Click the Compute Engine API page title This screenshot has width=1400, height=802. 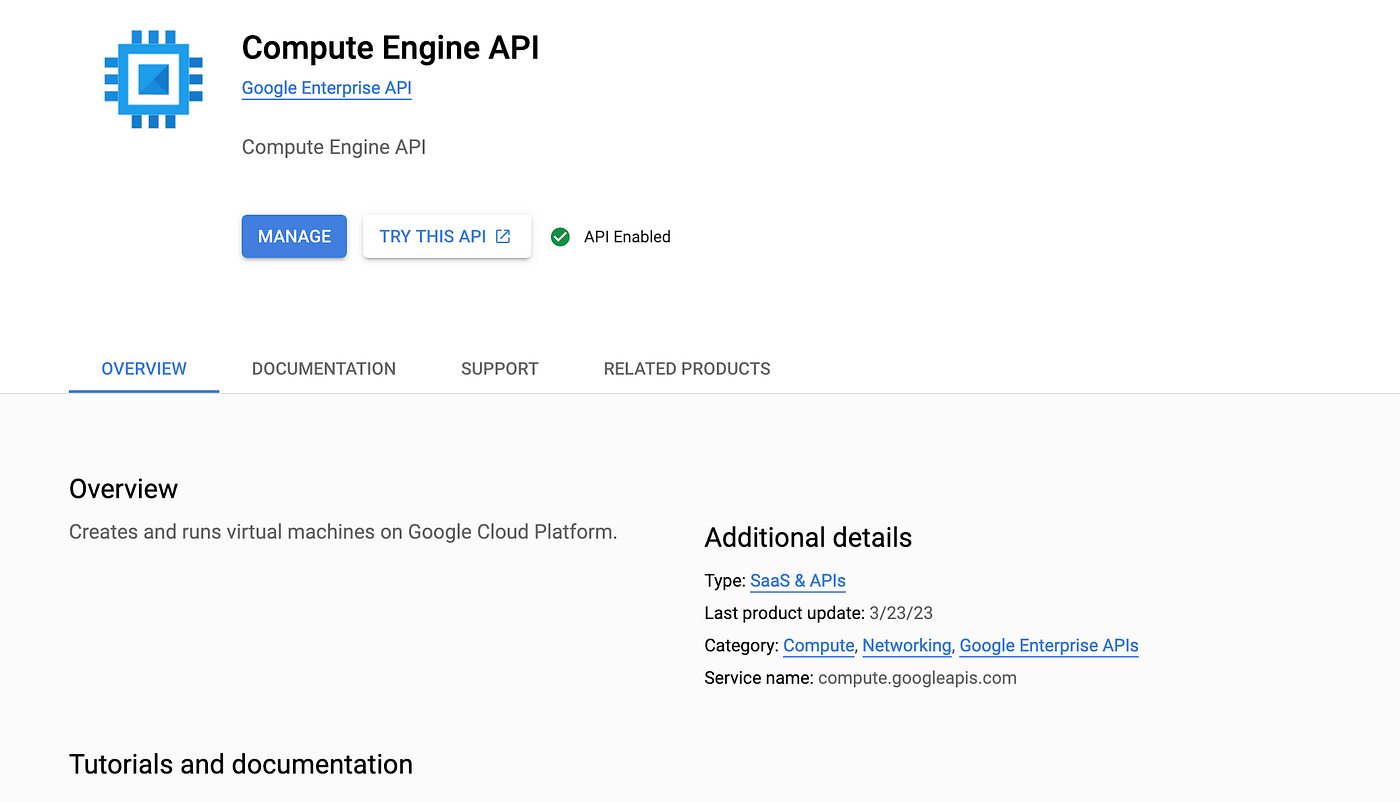coord(390,48)
